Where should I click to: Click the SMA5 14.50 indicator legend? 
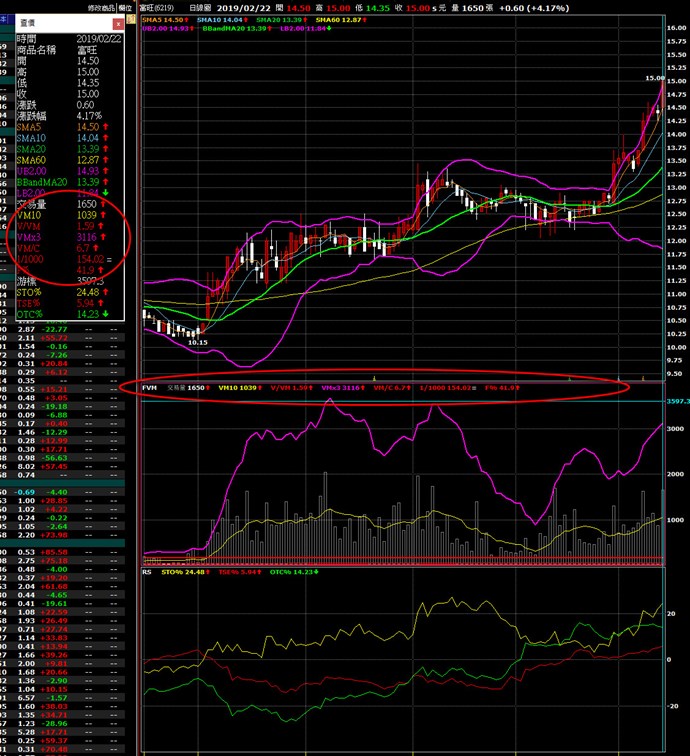[164, 18]
